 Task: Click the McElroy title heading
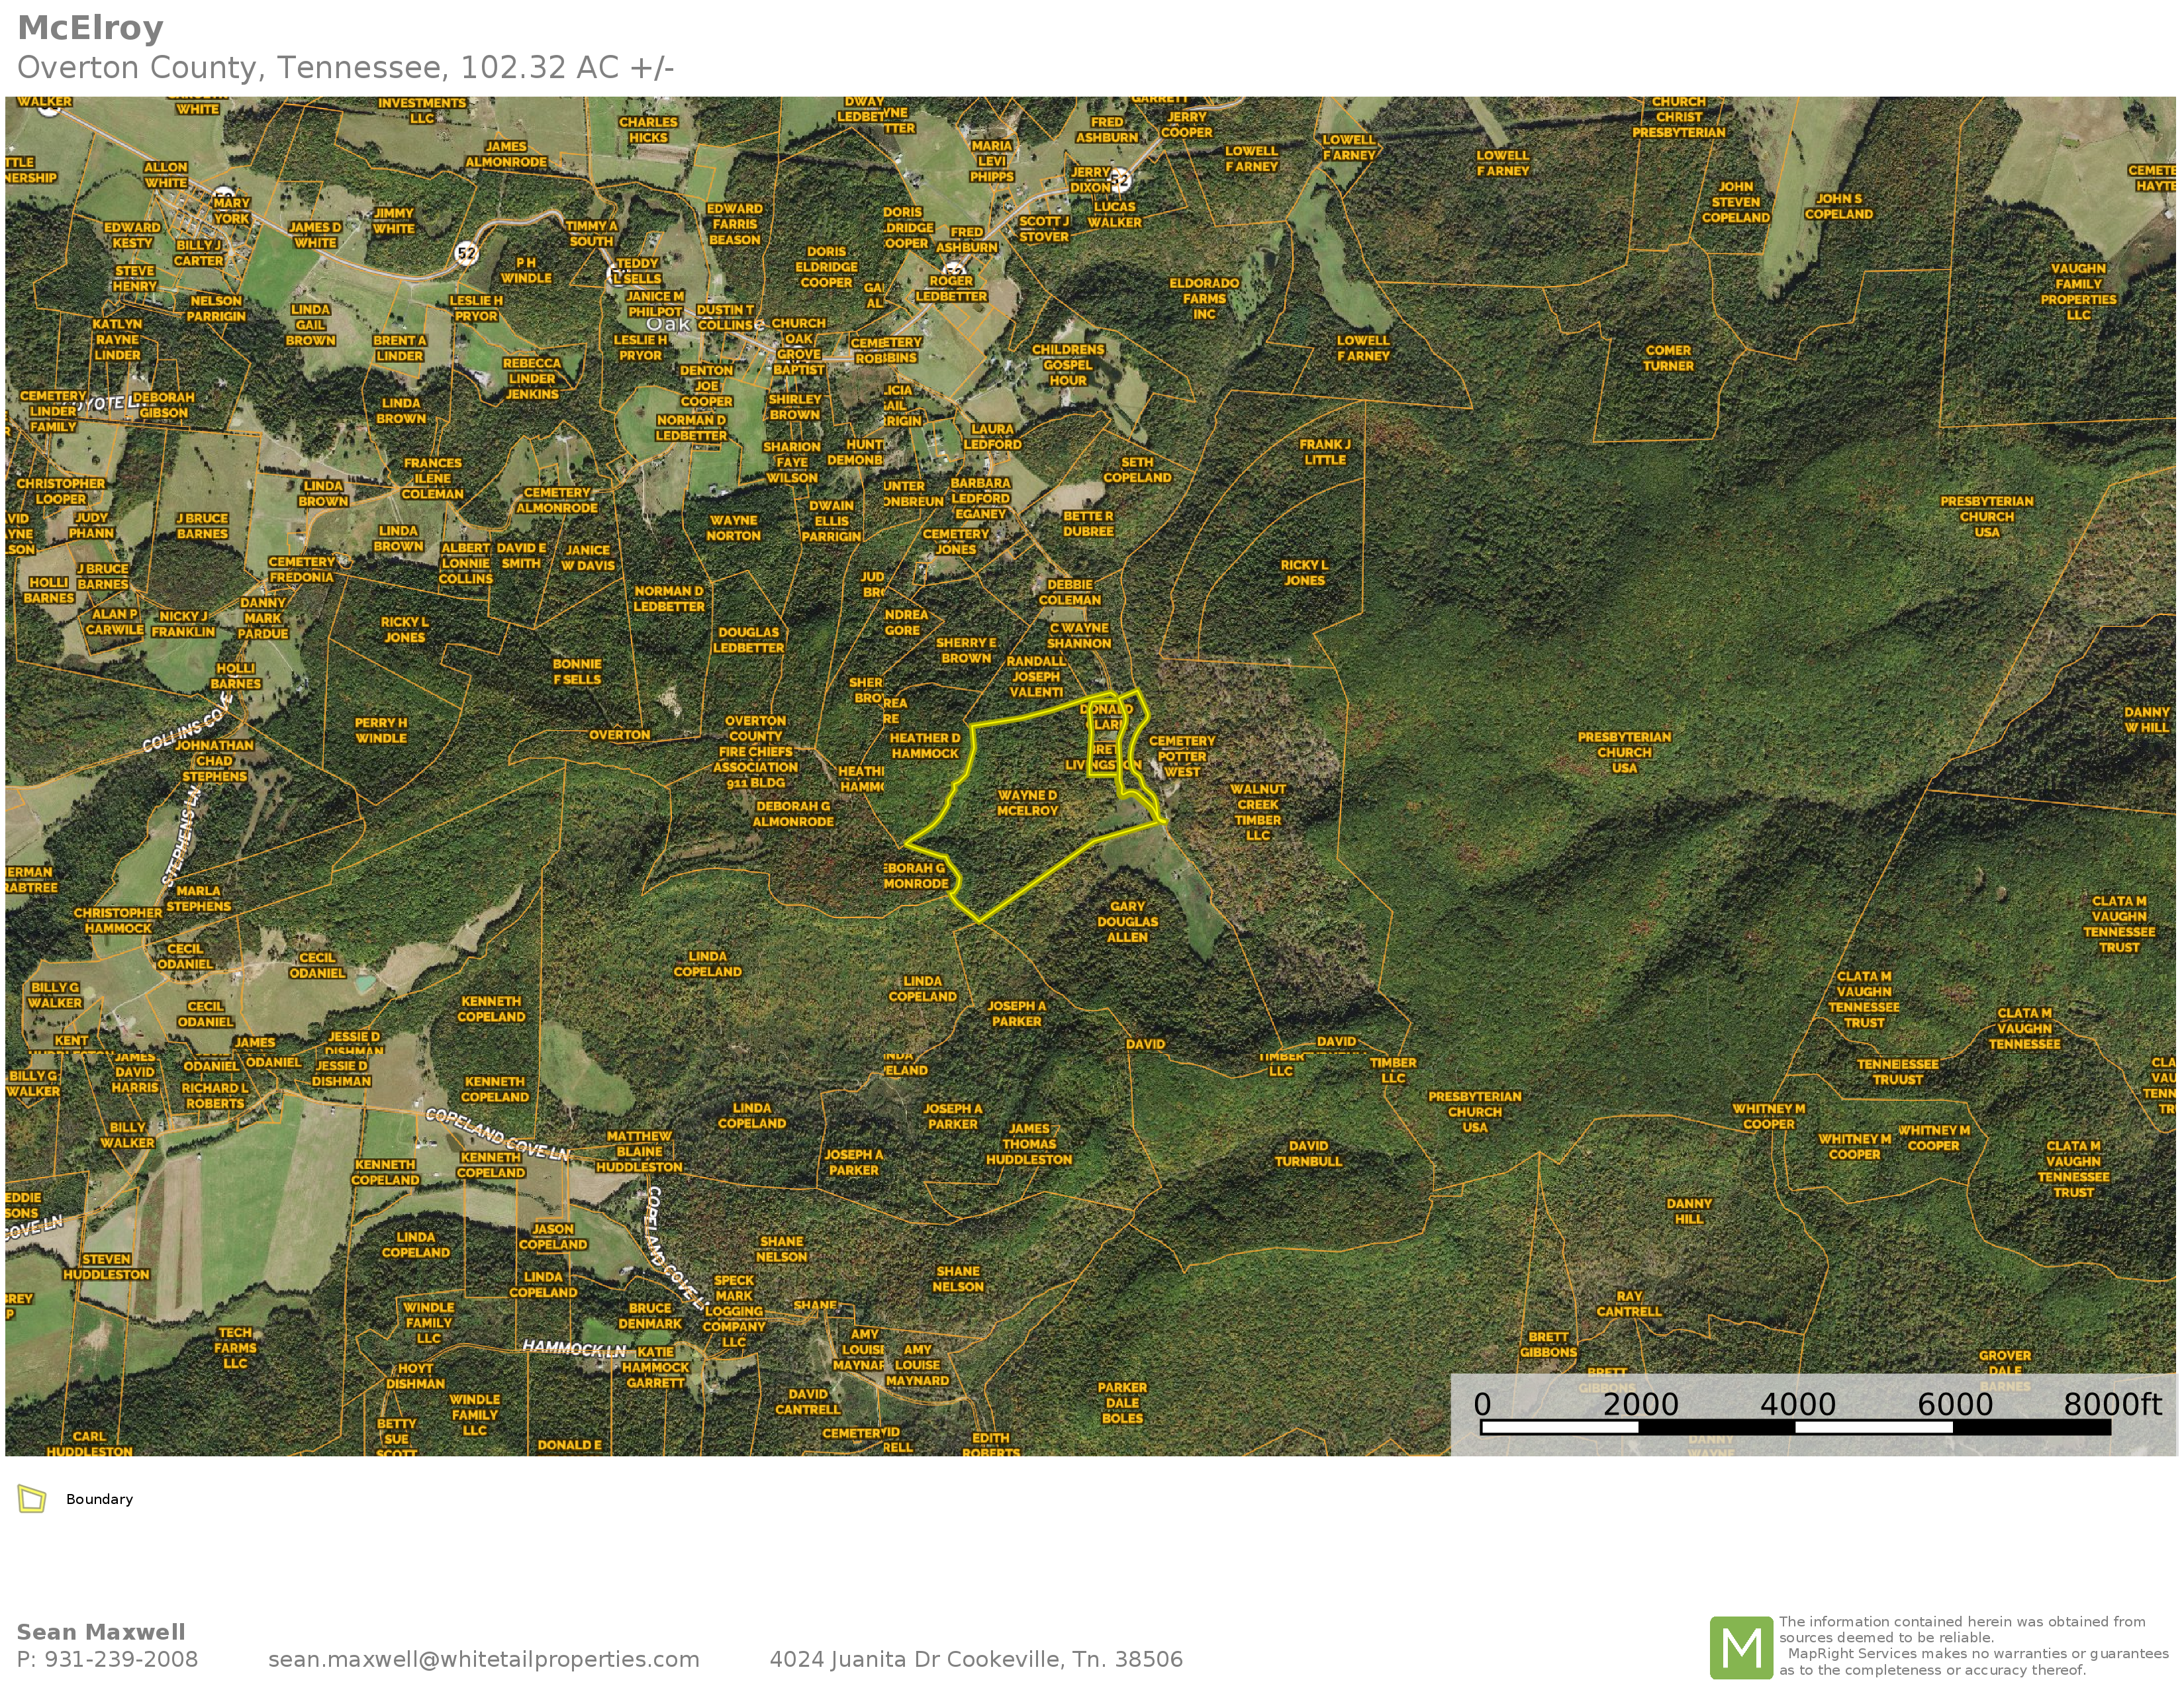90,28
